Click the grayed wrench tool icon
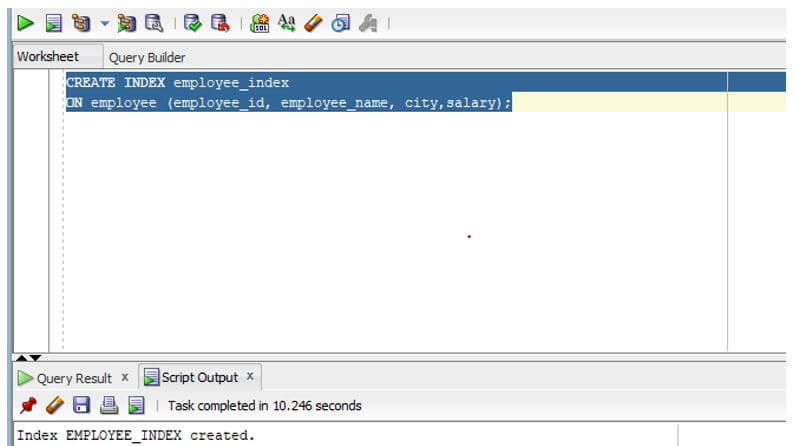Image resolution: width=797 pixels, height=446 pixels. coord(368,23)
